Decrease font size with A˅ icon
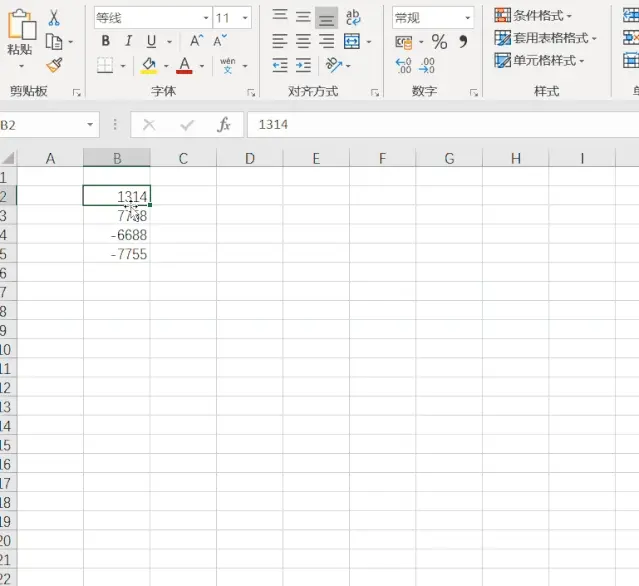 [220, 41]
